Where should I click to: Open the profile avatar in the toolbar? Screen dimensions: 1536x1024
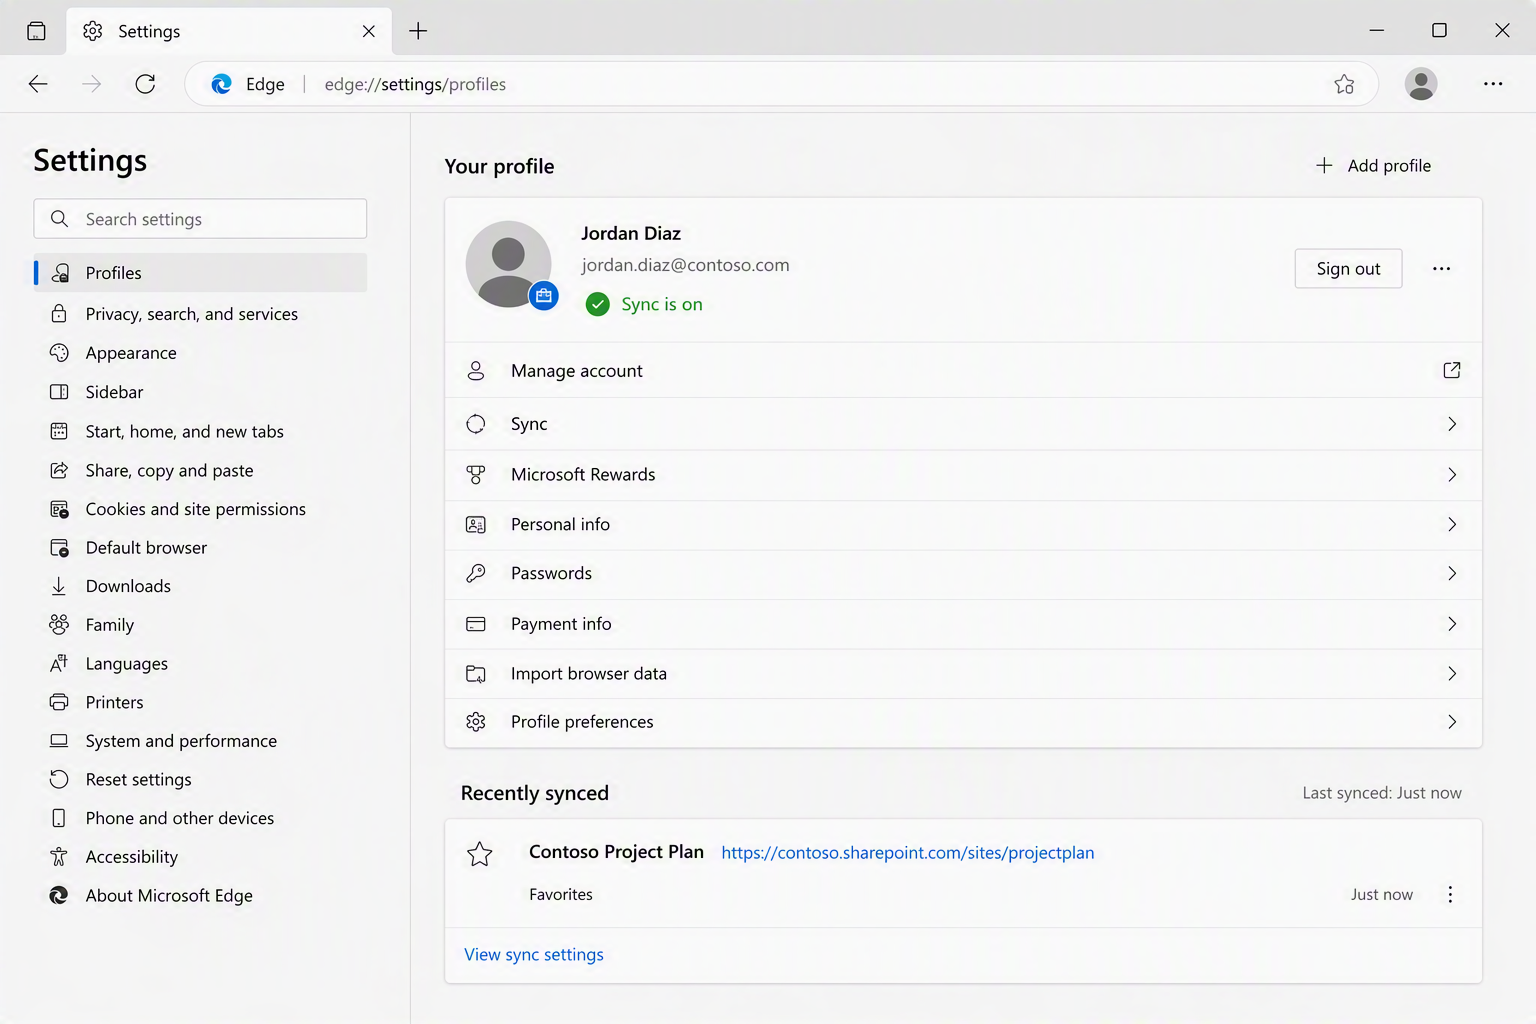[x=1420, y=84]
